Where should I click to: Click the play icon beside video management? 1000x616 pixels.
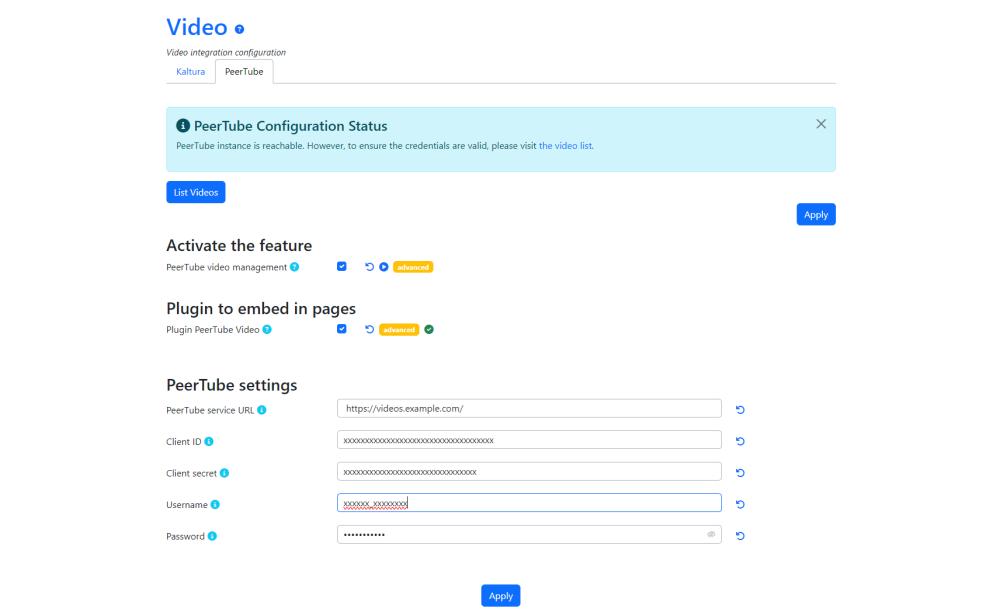384,267
